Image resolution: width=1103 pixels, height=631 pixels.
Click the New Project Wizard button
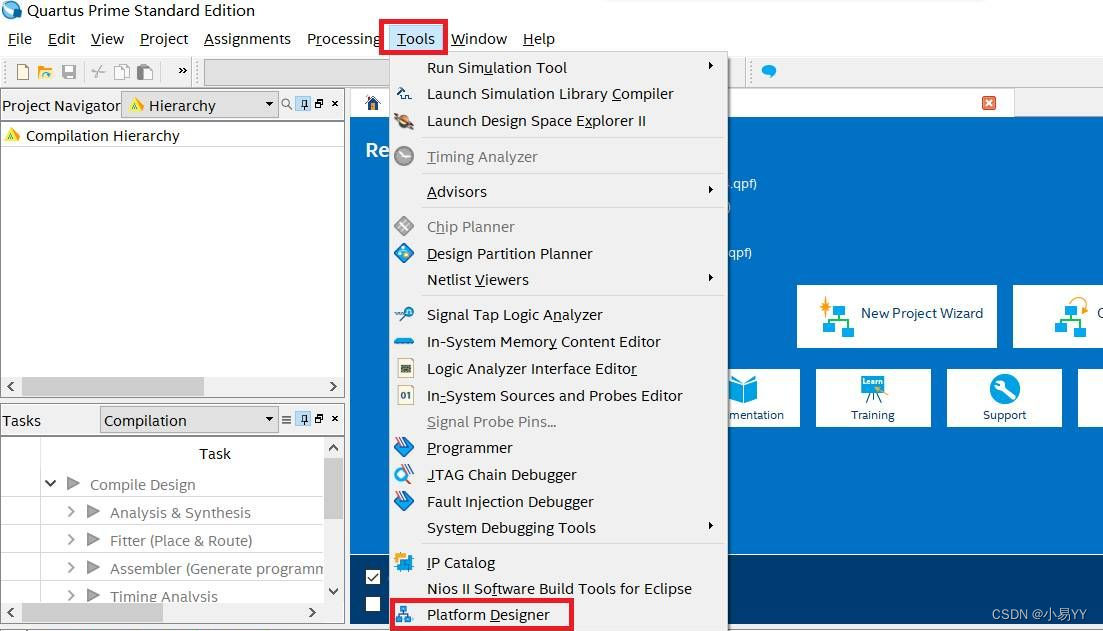pos(896,316)
